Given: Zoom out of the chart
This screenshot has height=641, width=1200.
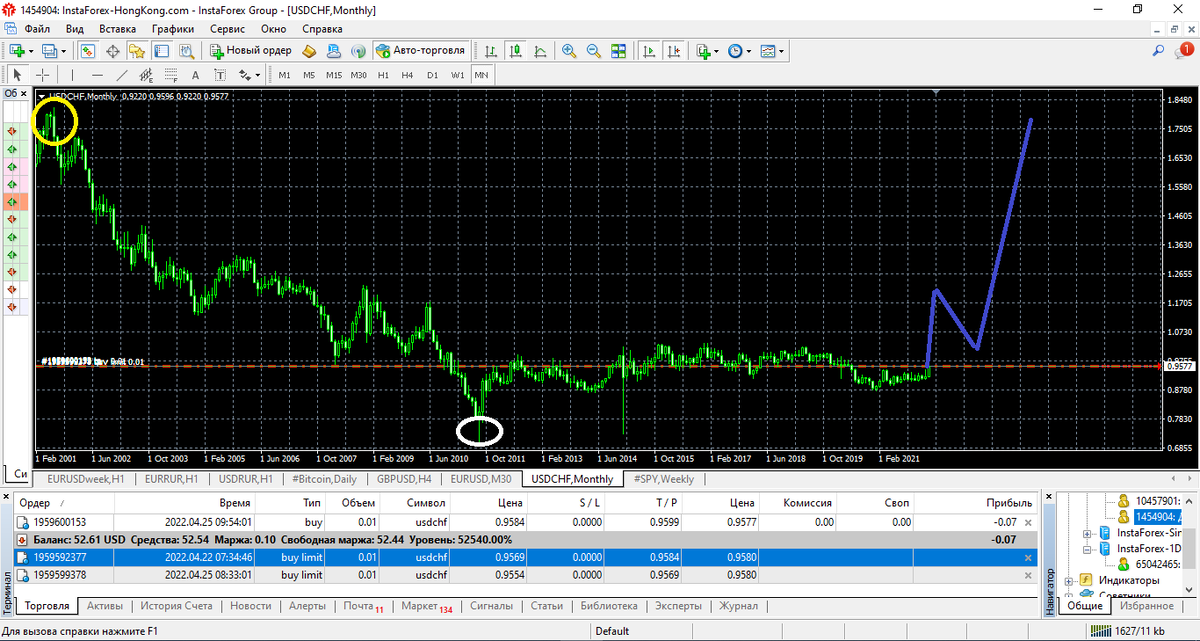Looking at the screenshot, I should (594, 50).
